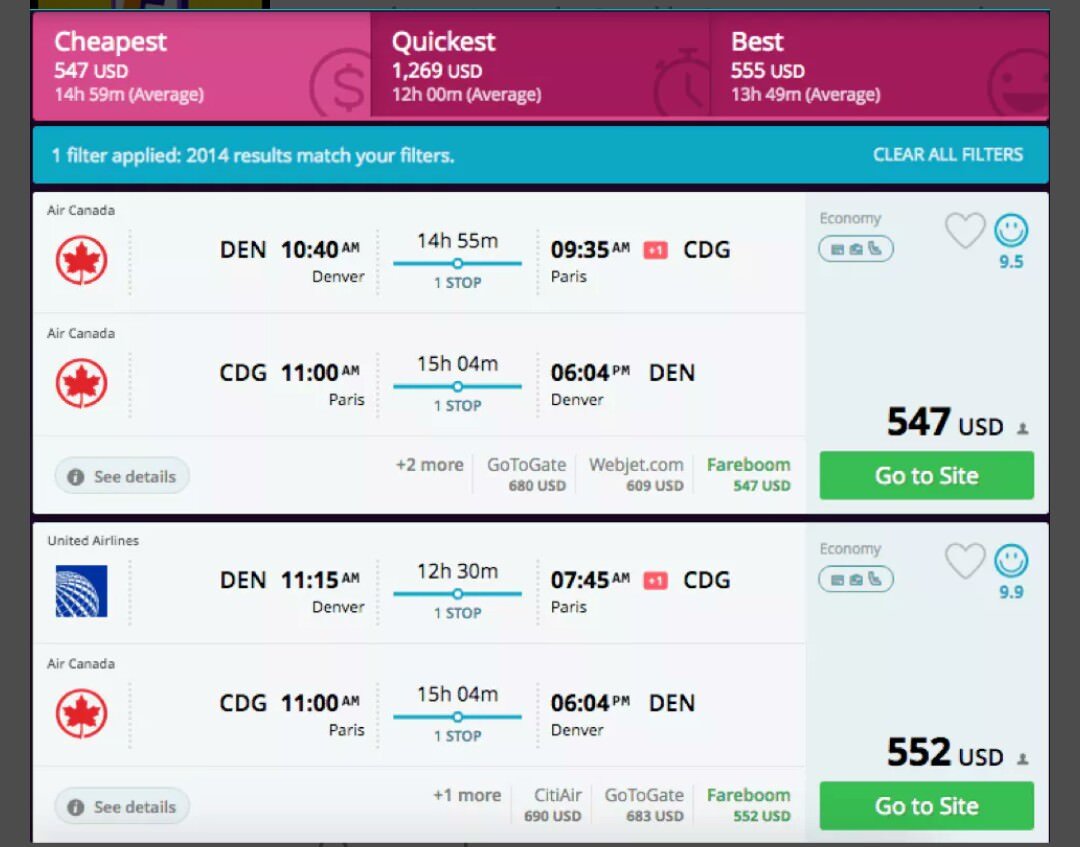Image resolution: width=1080 pixels, height=847 pixels.
Task: Click the Air Canada logo on DEN 10:40 flight
Action: (x=81, y=260)
